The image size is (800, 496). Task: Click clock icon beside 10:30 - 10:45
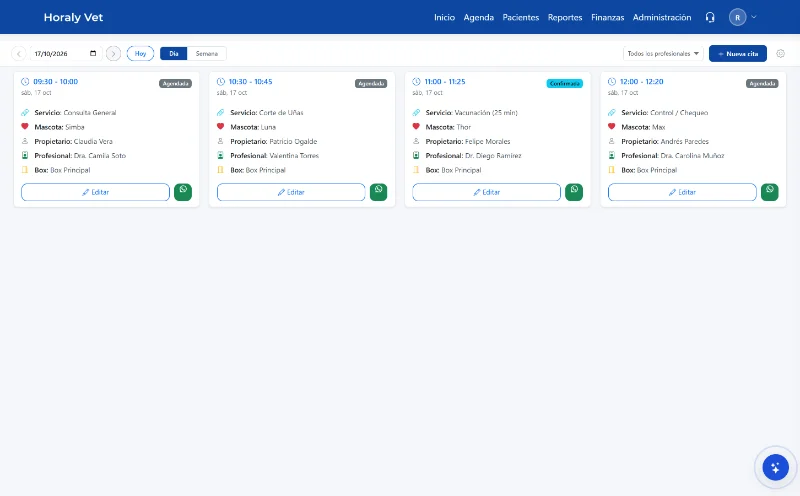pyautogui.click(x=220, y=82)
